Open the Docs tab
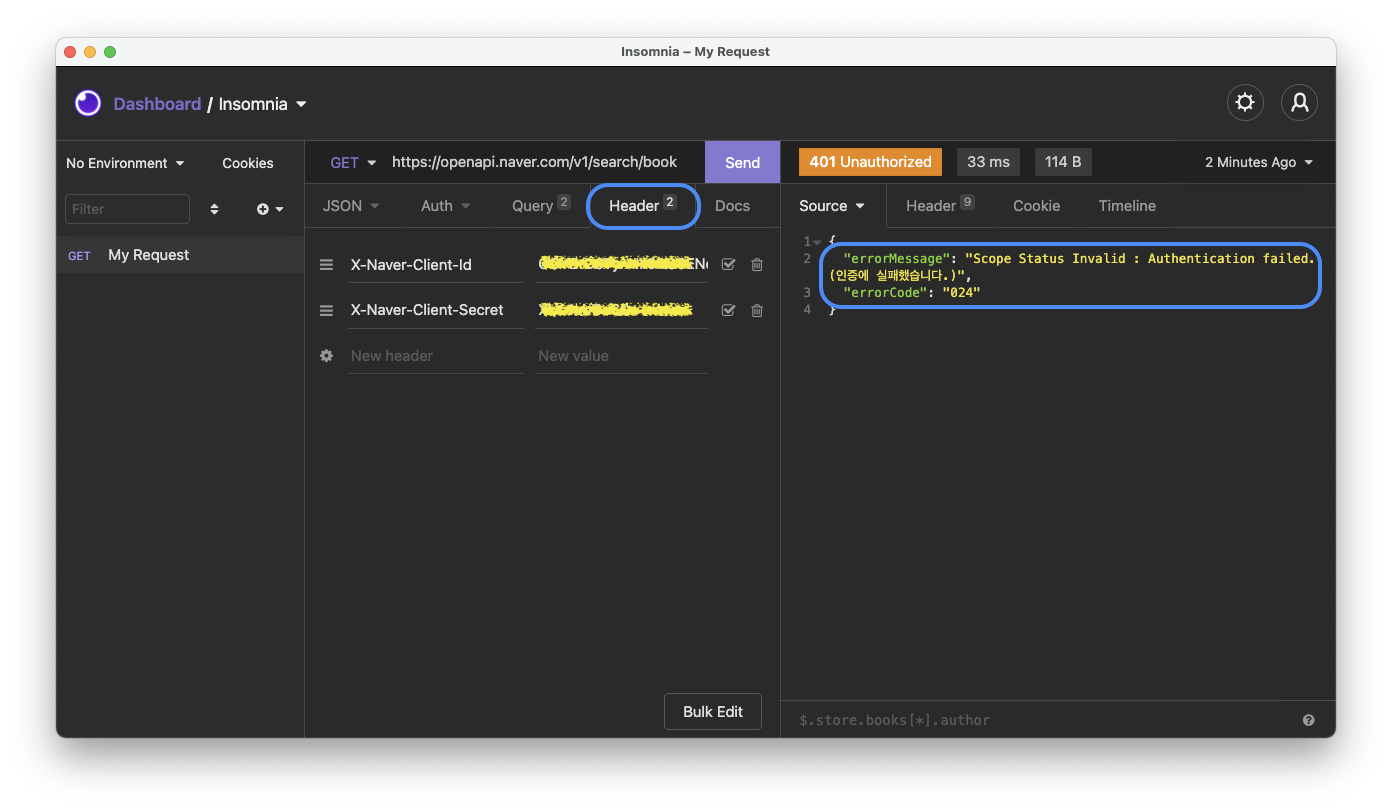The image size is (1392, 812). click(732, 206)
